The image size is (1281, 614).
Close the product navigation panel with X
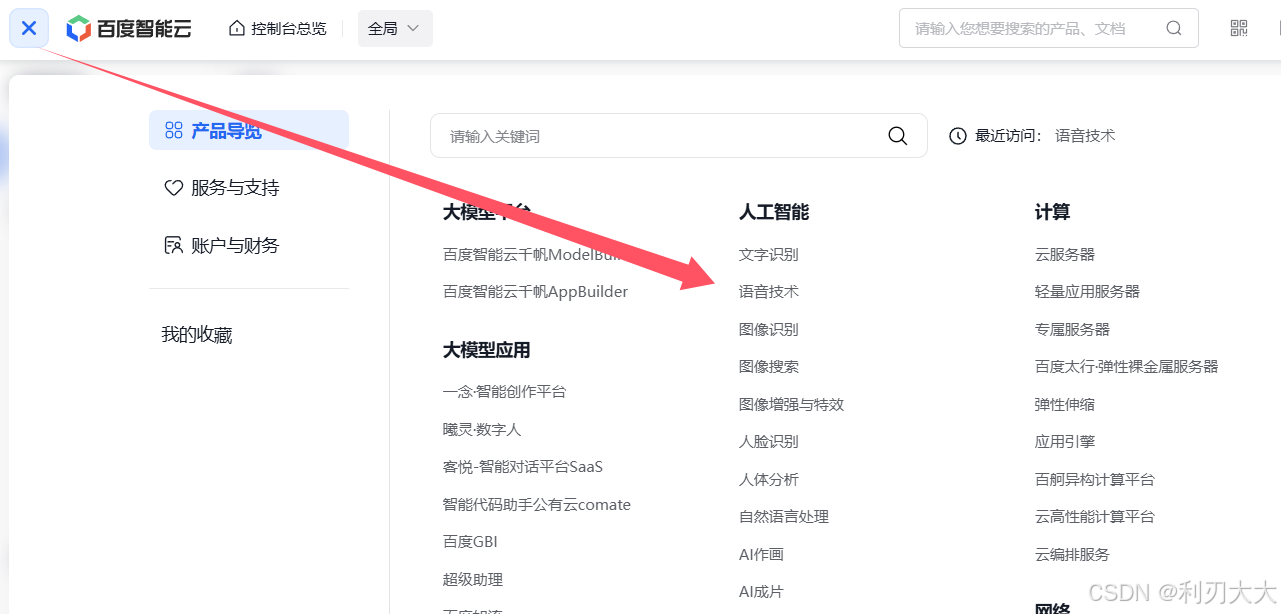29,28
